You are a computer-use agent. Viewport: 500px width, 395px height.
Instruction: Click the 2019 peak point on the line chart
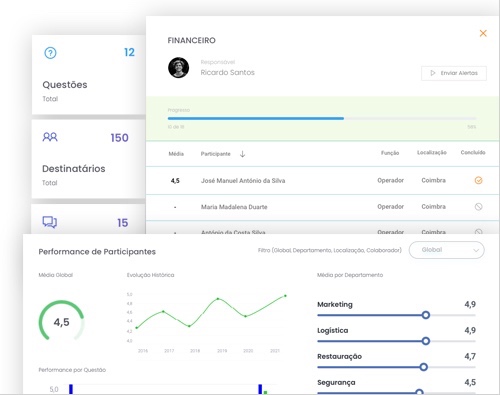(x=218, y=299)
